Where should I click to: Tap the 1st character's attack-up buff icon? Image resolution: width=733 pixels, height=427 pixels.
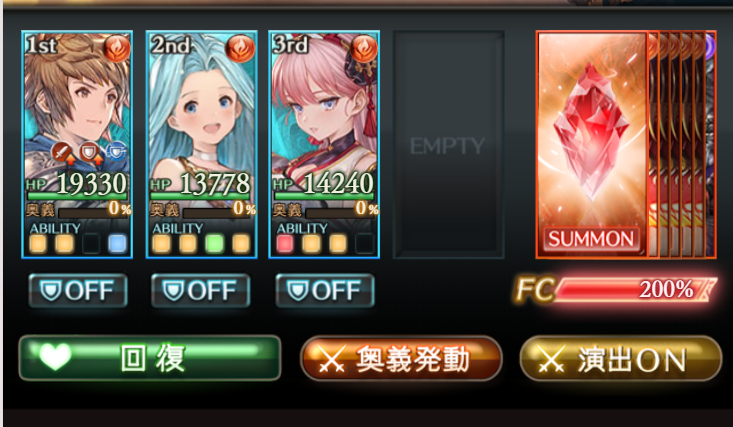pos(63,153)
